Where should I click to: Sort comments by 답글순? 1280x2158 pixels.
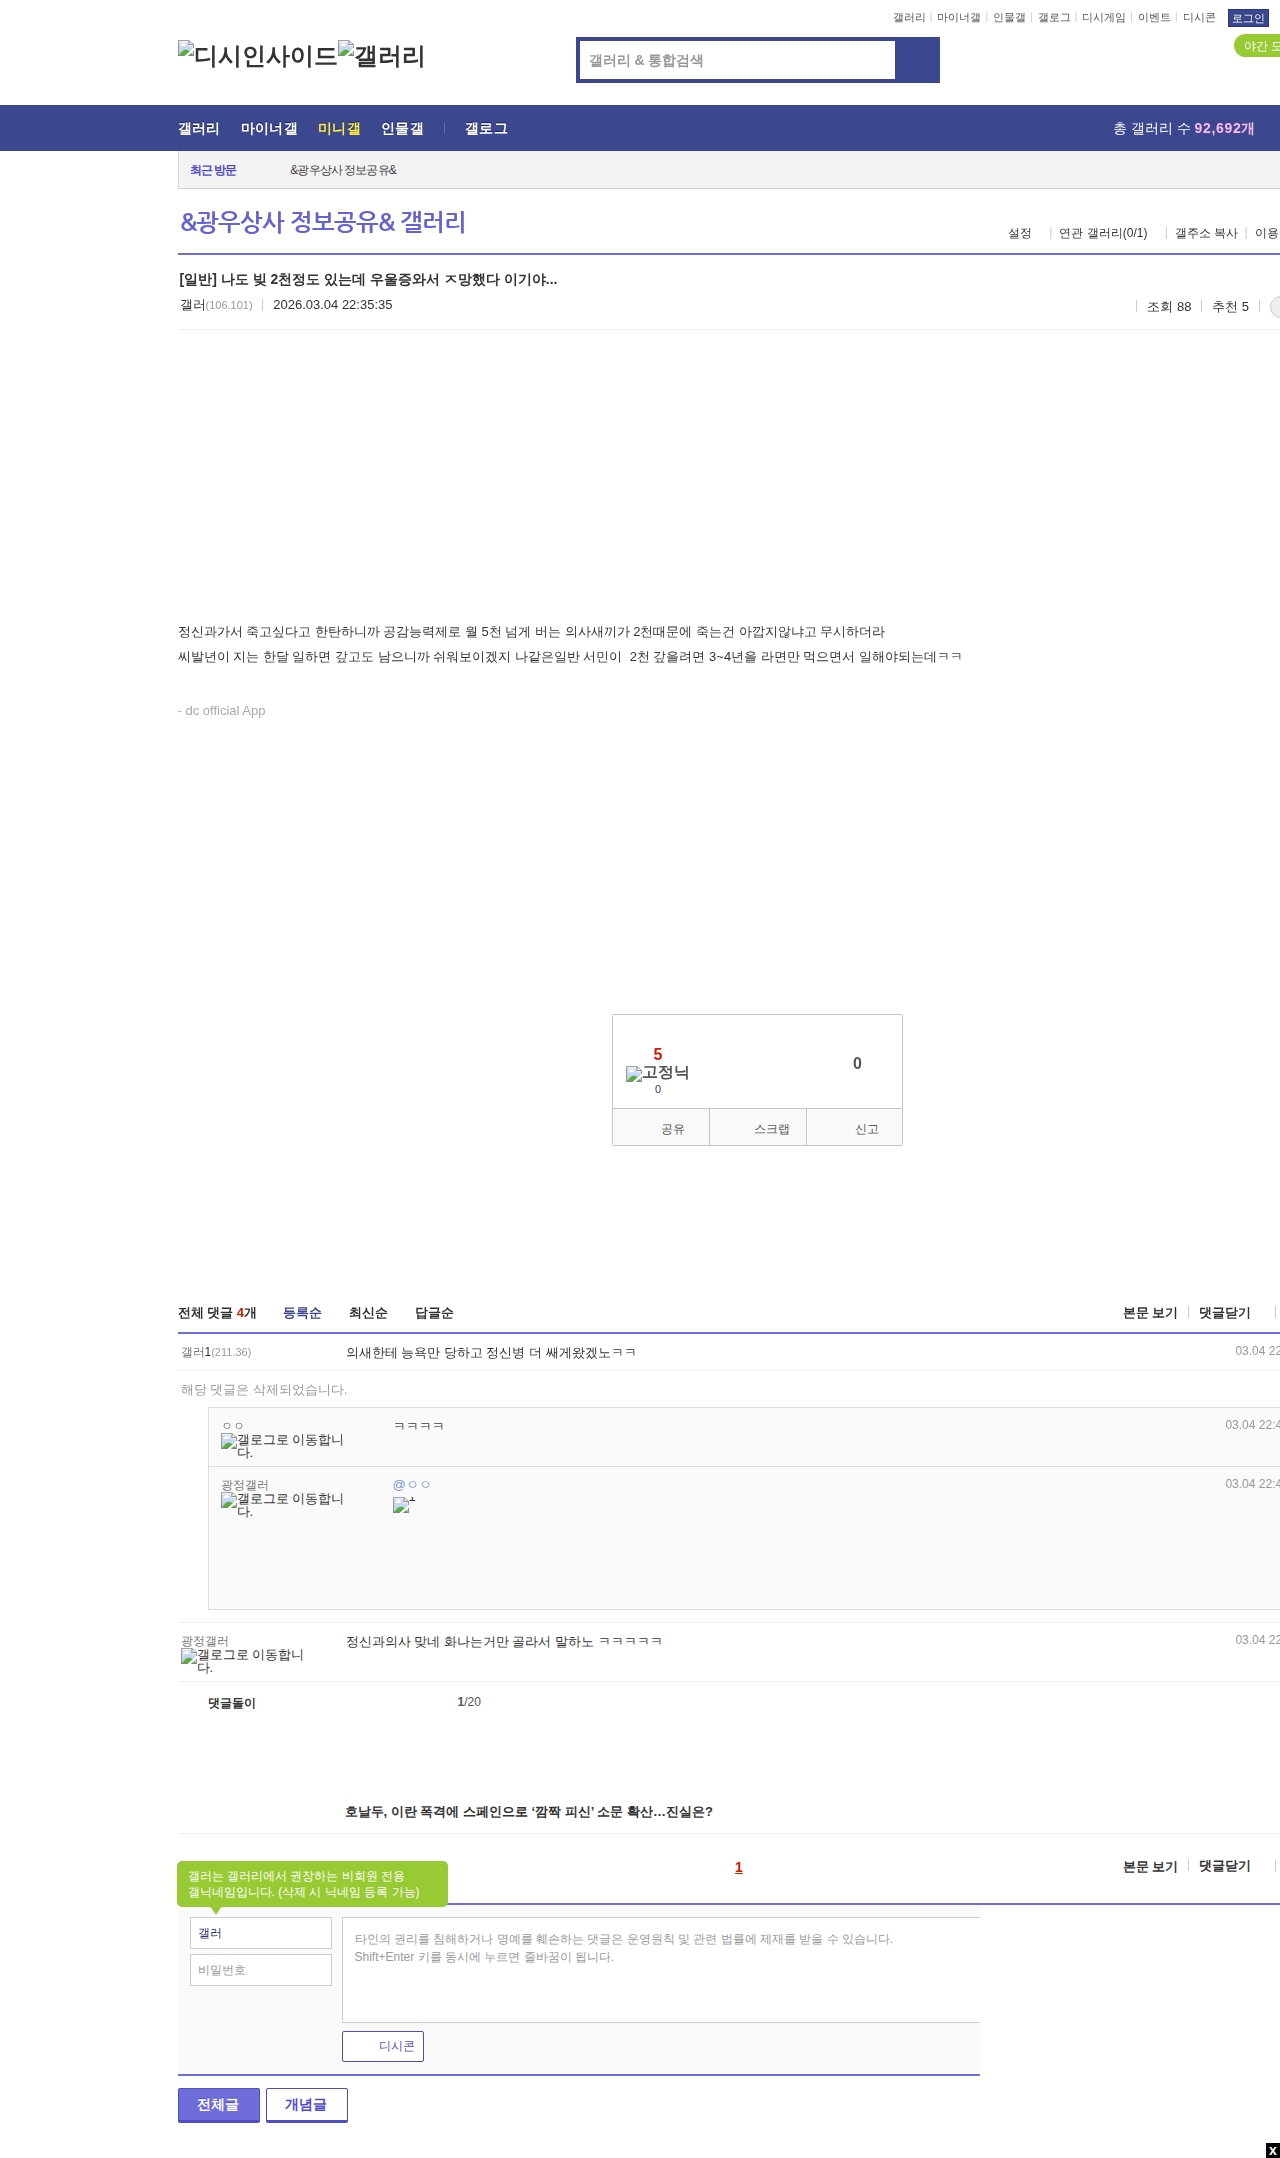(x=434, y=1313)
